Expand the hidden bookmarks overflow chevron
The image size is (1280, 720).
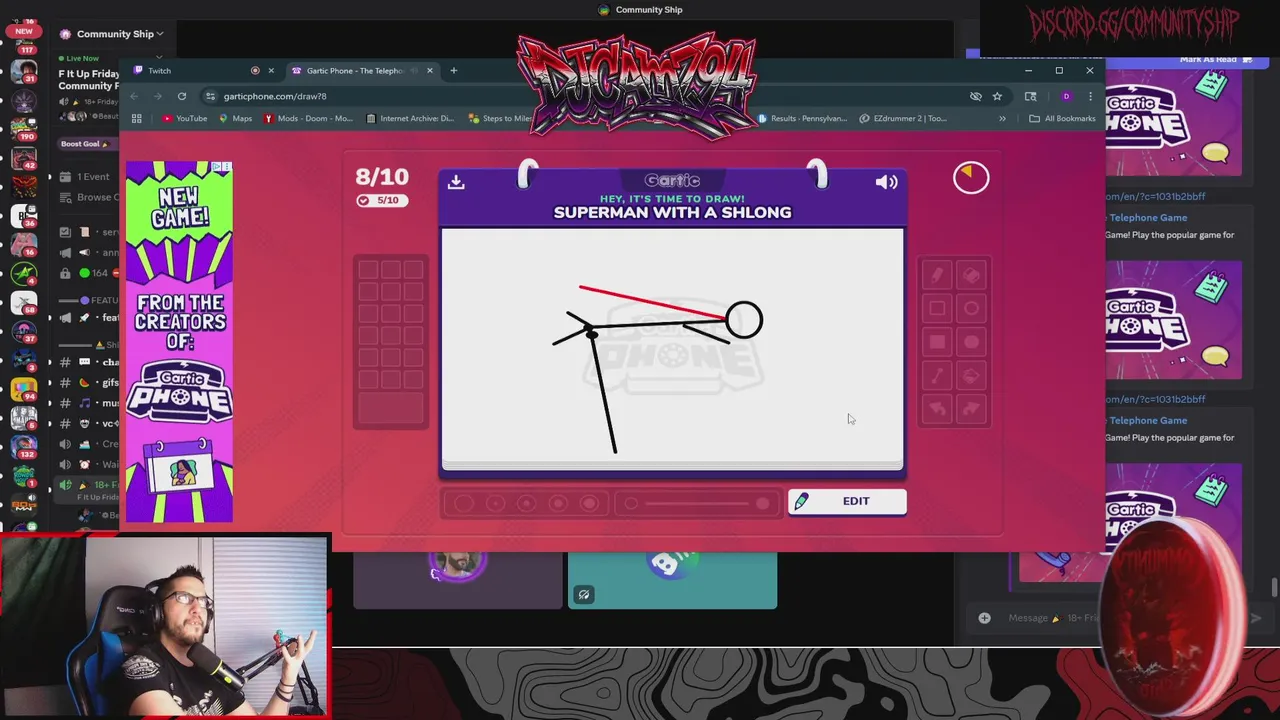click(x=1002, y=118)
